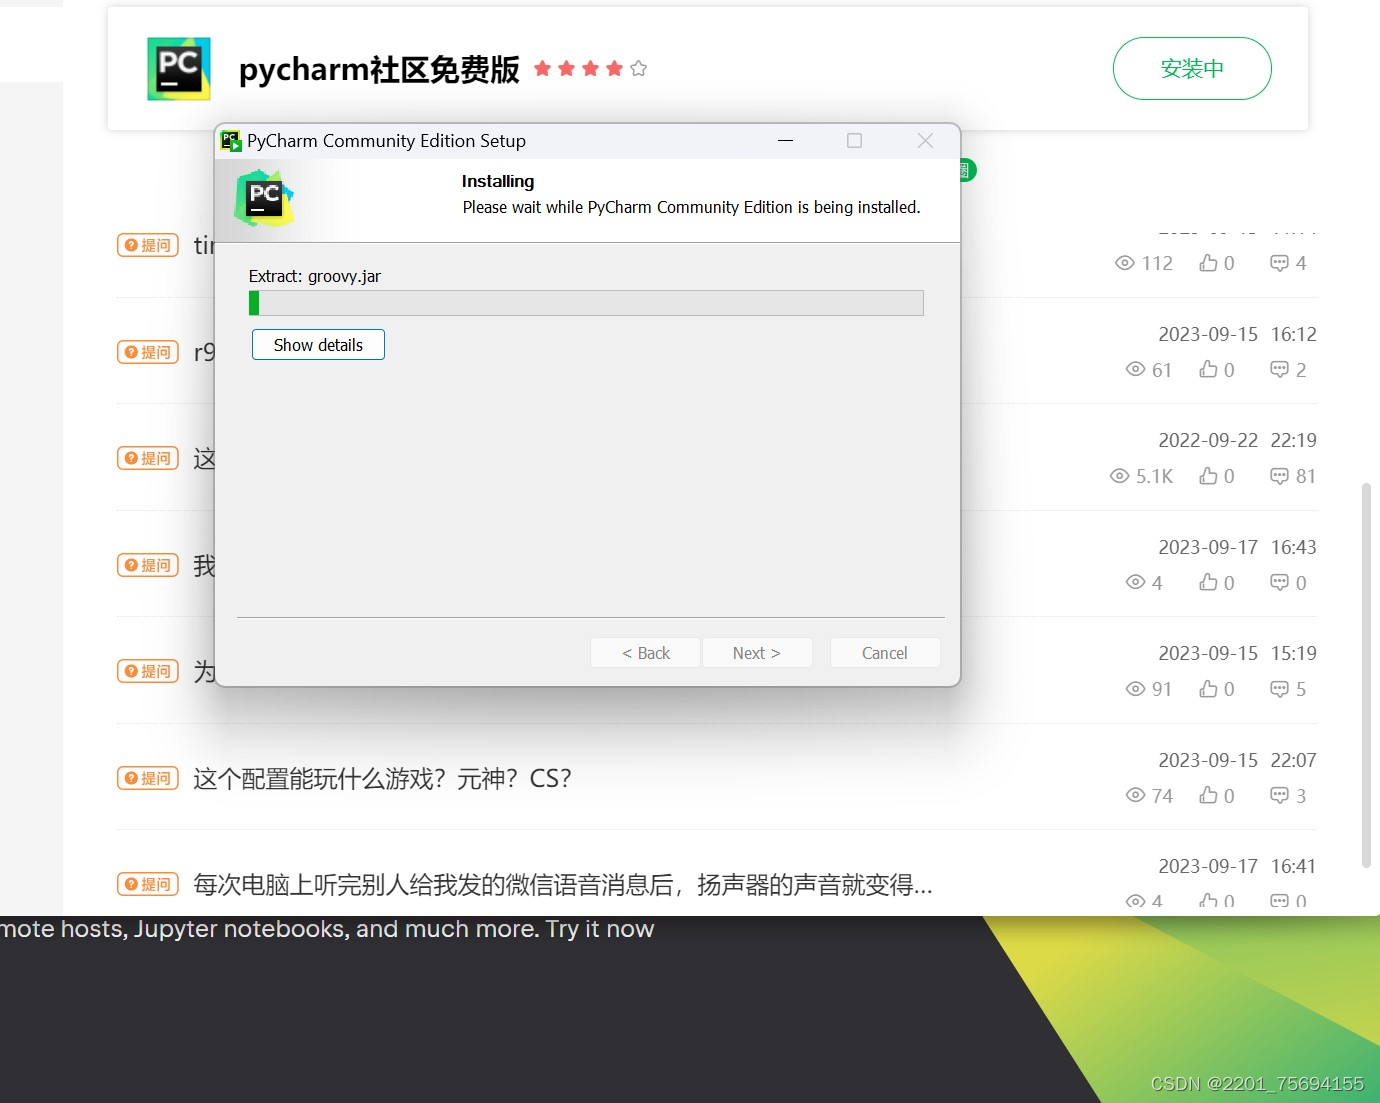Click the PyCharm PC logo beside the app title
Screen dimensions: 1380x1103
point(178,68)
